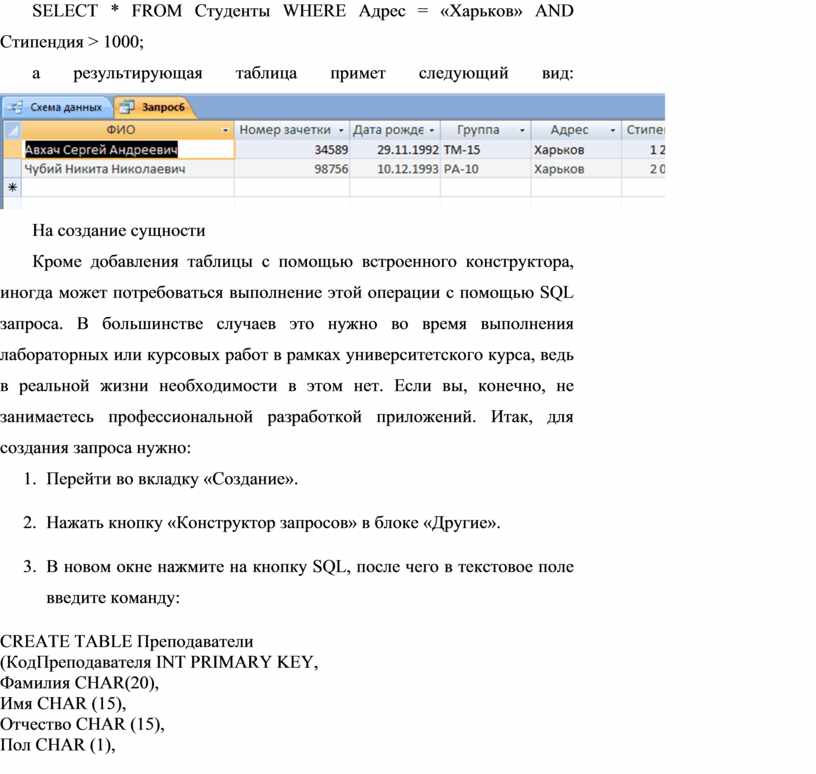Click Харьков in the Авхач row
This screenshot has width=816, height=774.
[576, 149]
